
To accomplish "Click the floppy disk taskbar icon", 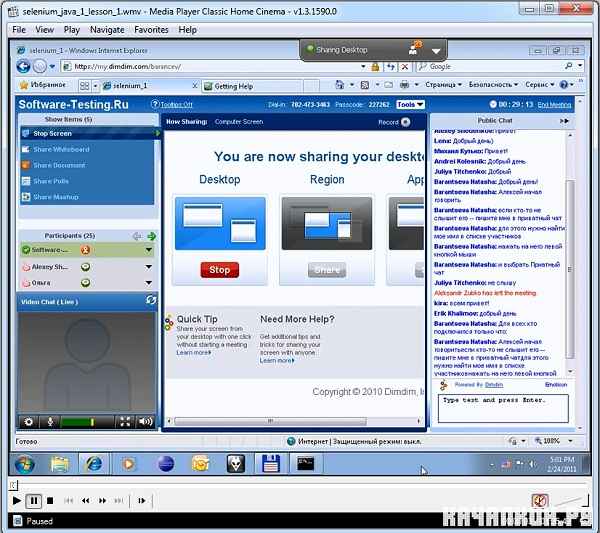I will [x=271, y=464].
